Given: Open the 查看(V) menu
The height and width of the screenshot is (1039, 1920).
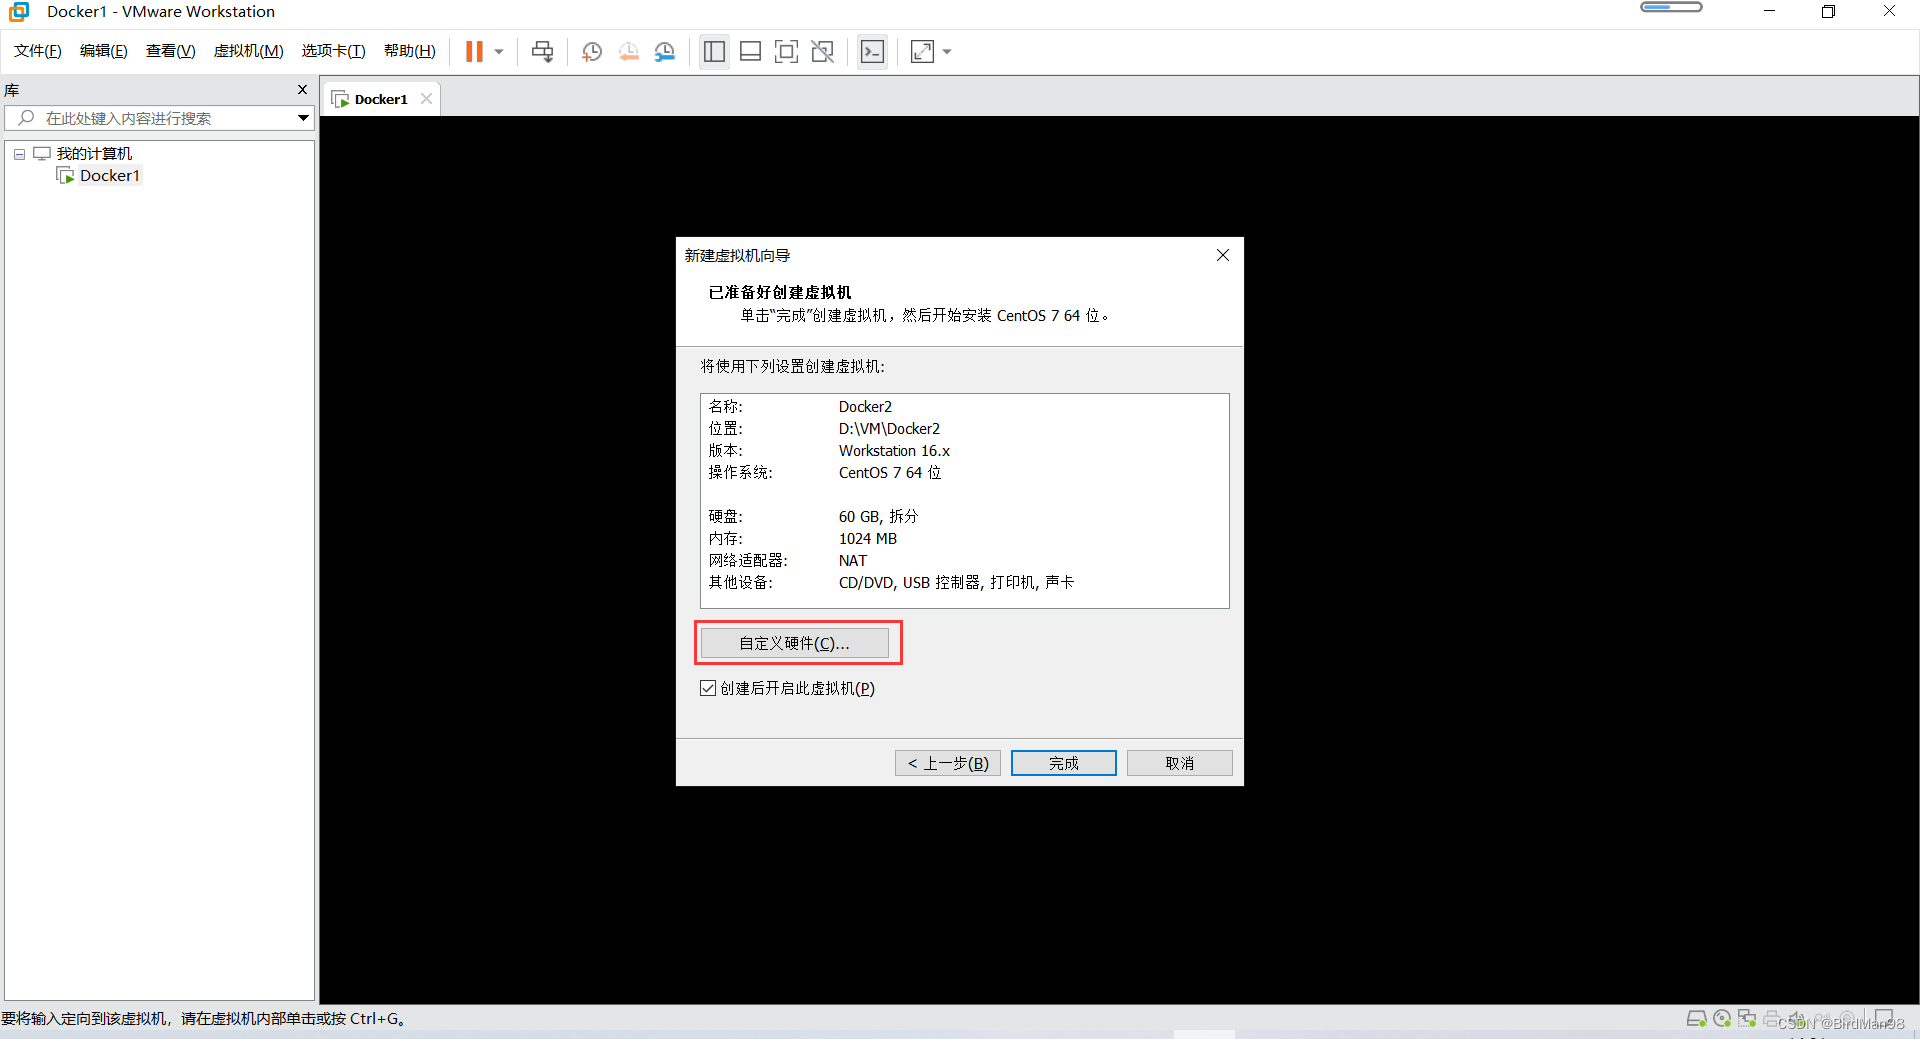Looking at the screenshot, I should click(171, 51).
